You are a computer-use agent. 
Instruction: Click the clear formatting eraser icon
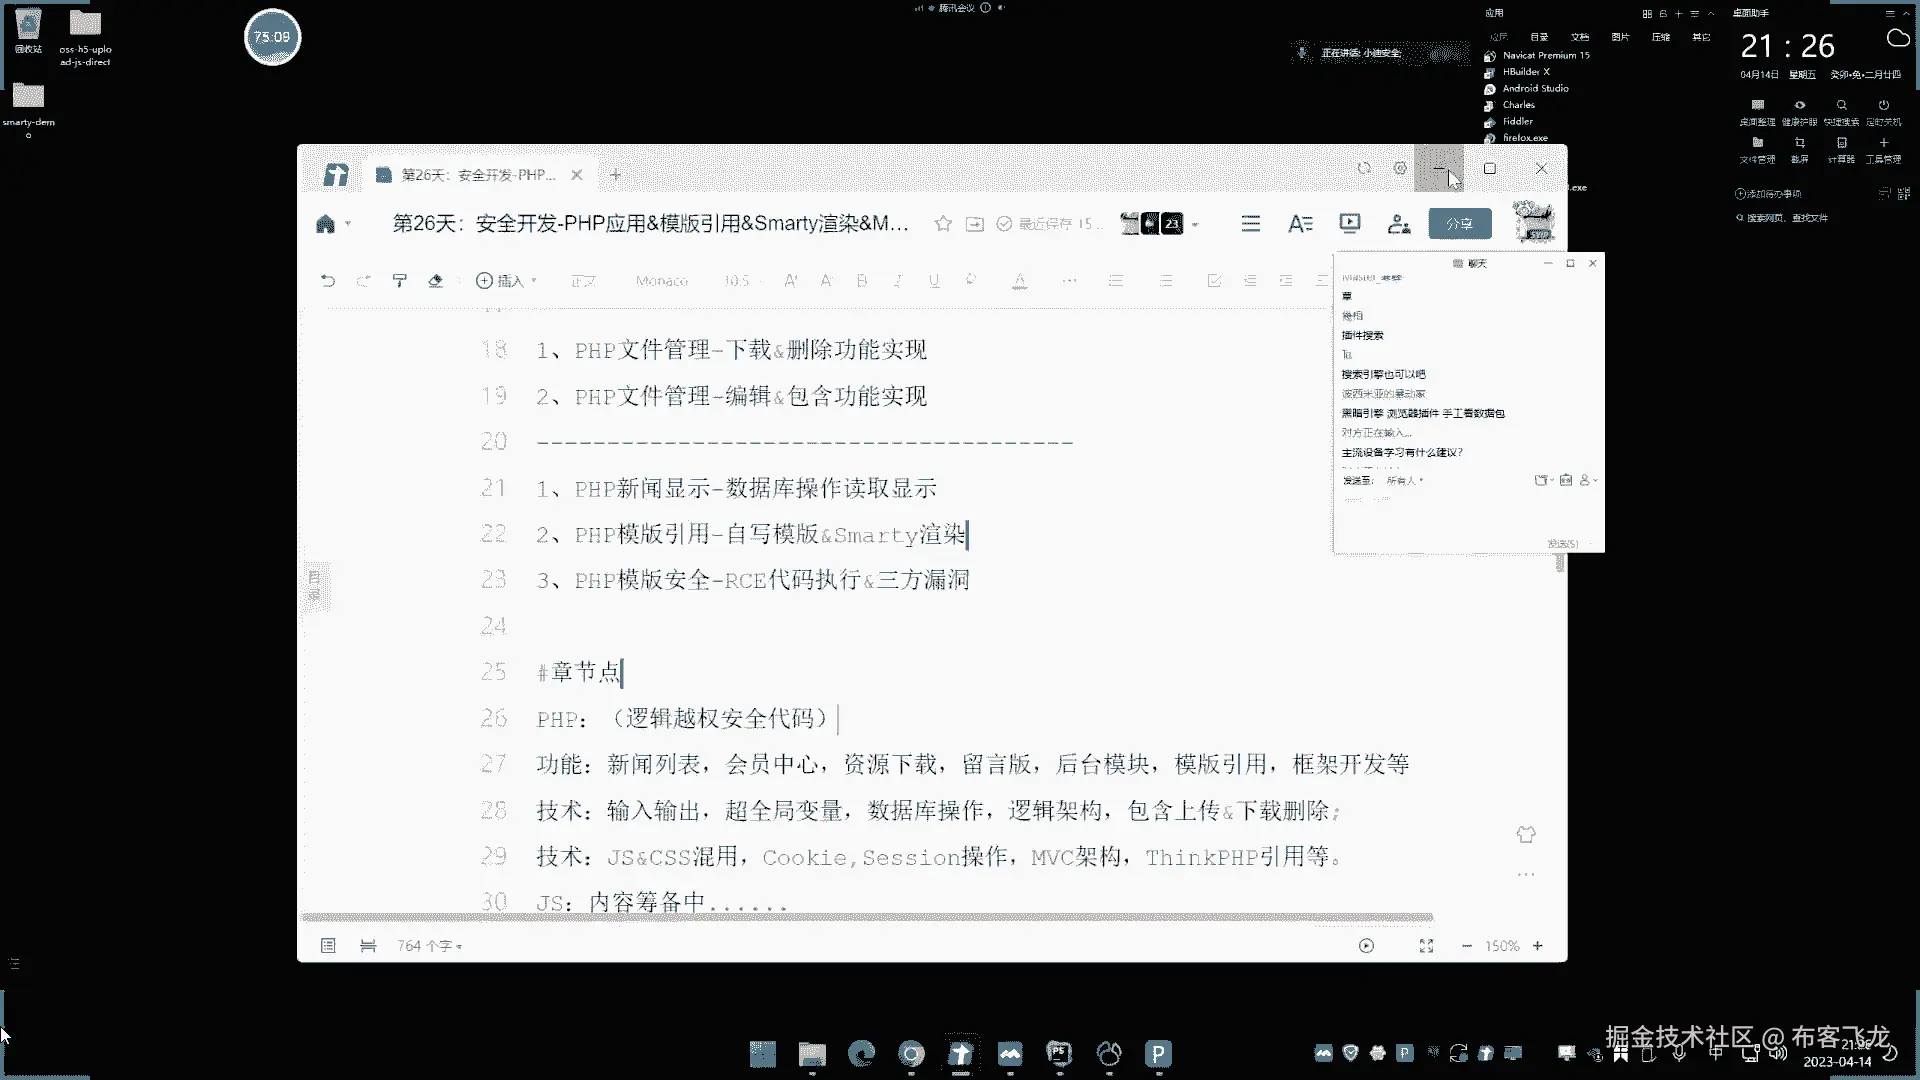435,281
